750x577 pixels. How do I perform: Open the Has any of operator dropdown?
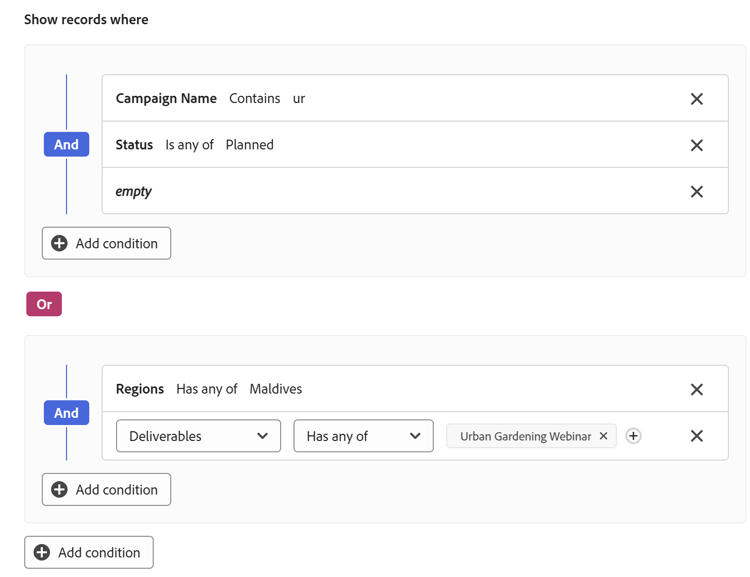363,436
